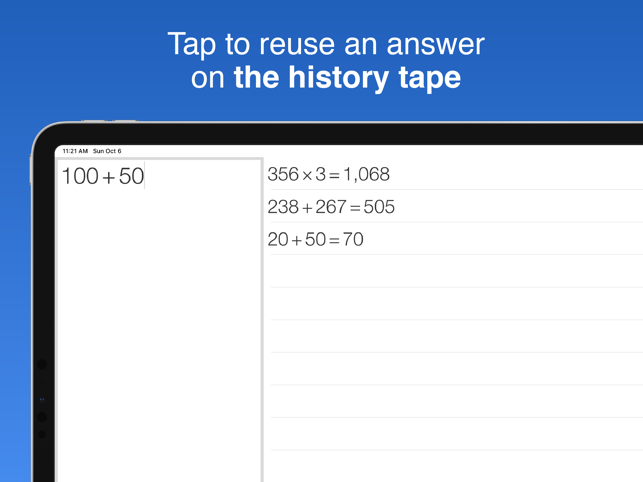
Task: Click the bold "the history tape" headline
Action: pos(347,77)
